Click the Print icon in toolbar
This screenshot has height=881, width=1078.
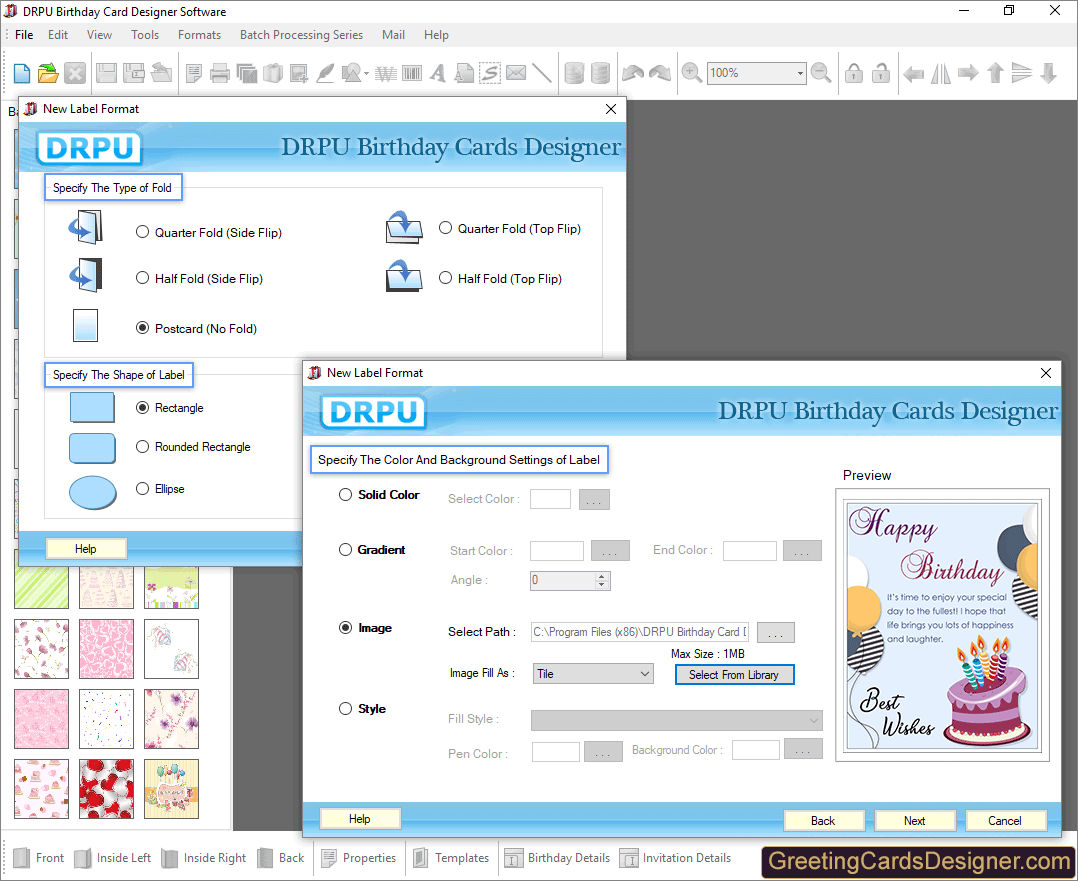tap(219, 73)
